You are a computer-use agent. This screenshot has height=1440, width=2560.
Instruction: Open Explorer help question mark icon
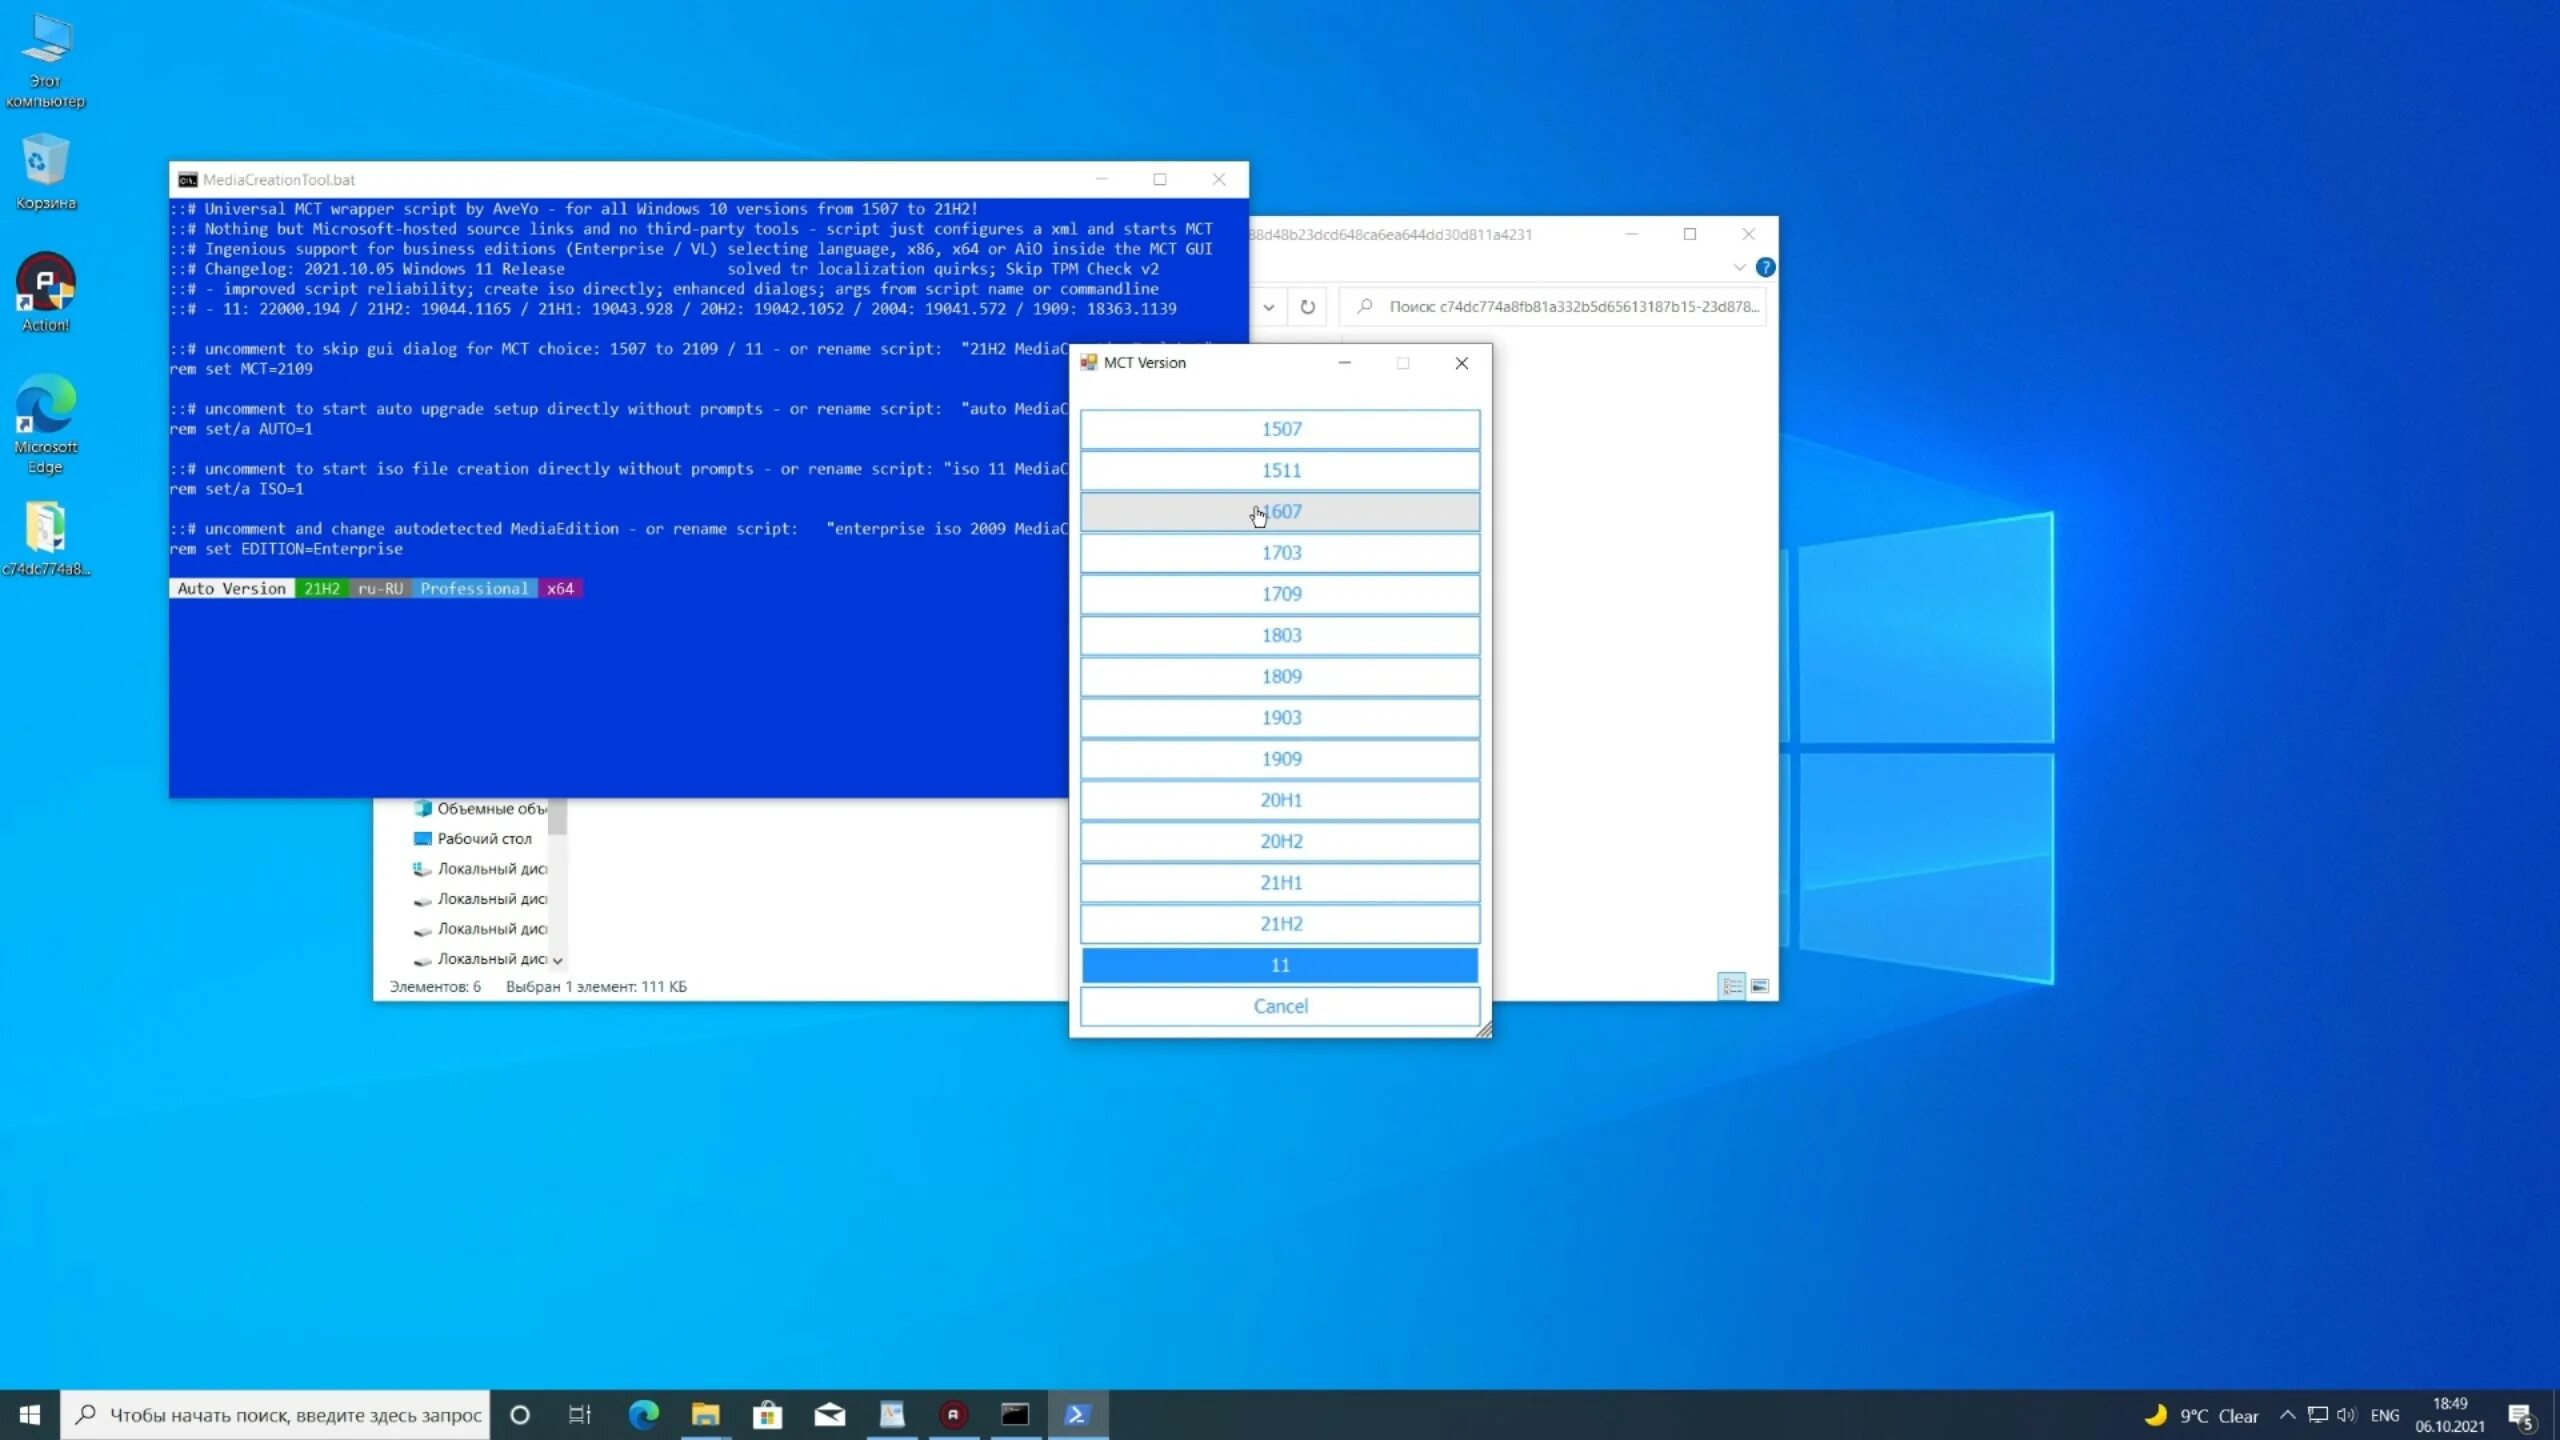1765,267
